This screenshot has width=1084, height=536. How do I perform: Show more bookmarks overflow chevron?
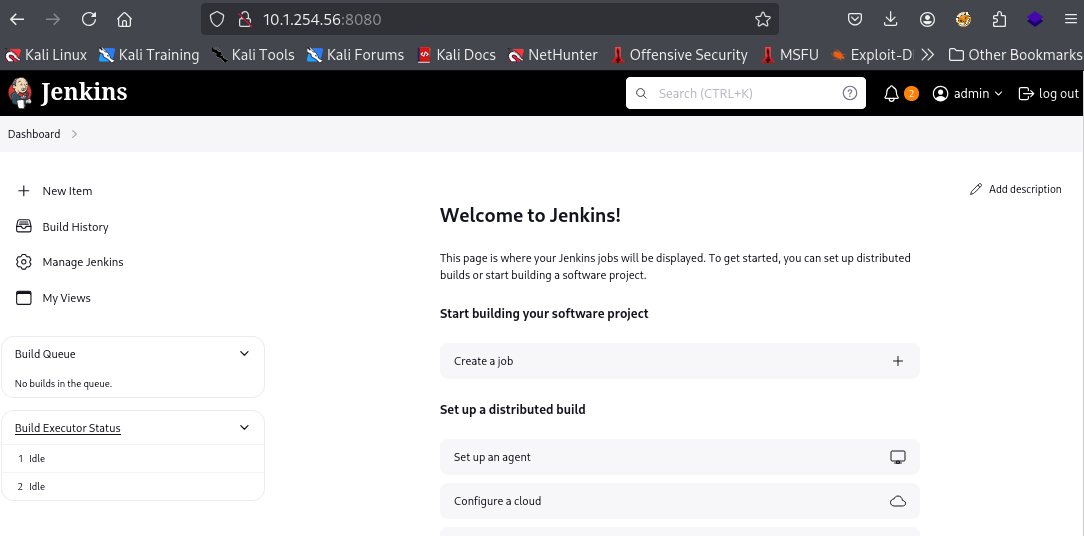[928, 55]
